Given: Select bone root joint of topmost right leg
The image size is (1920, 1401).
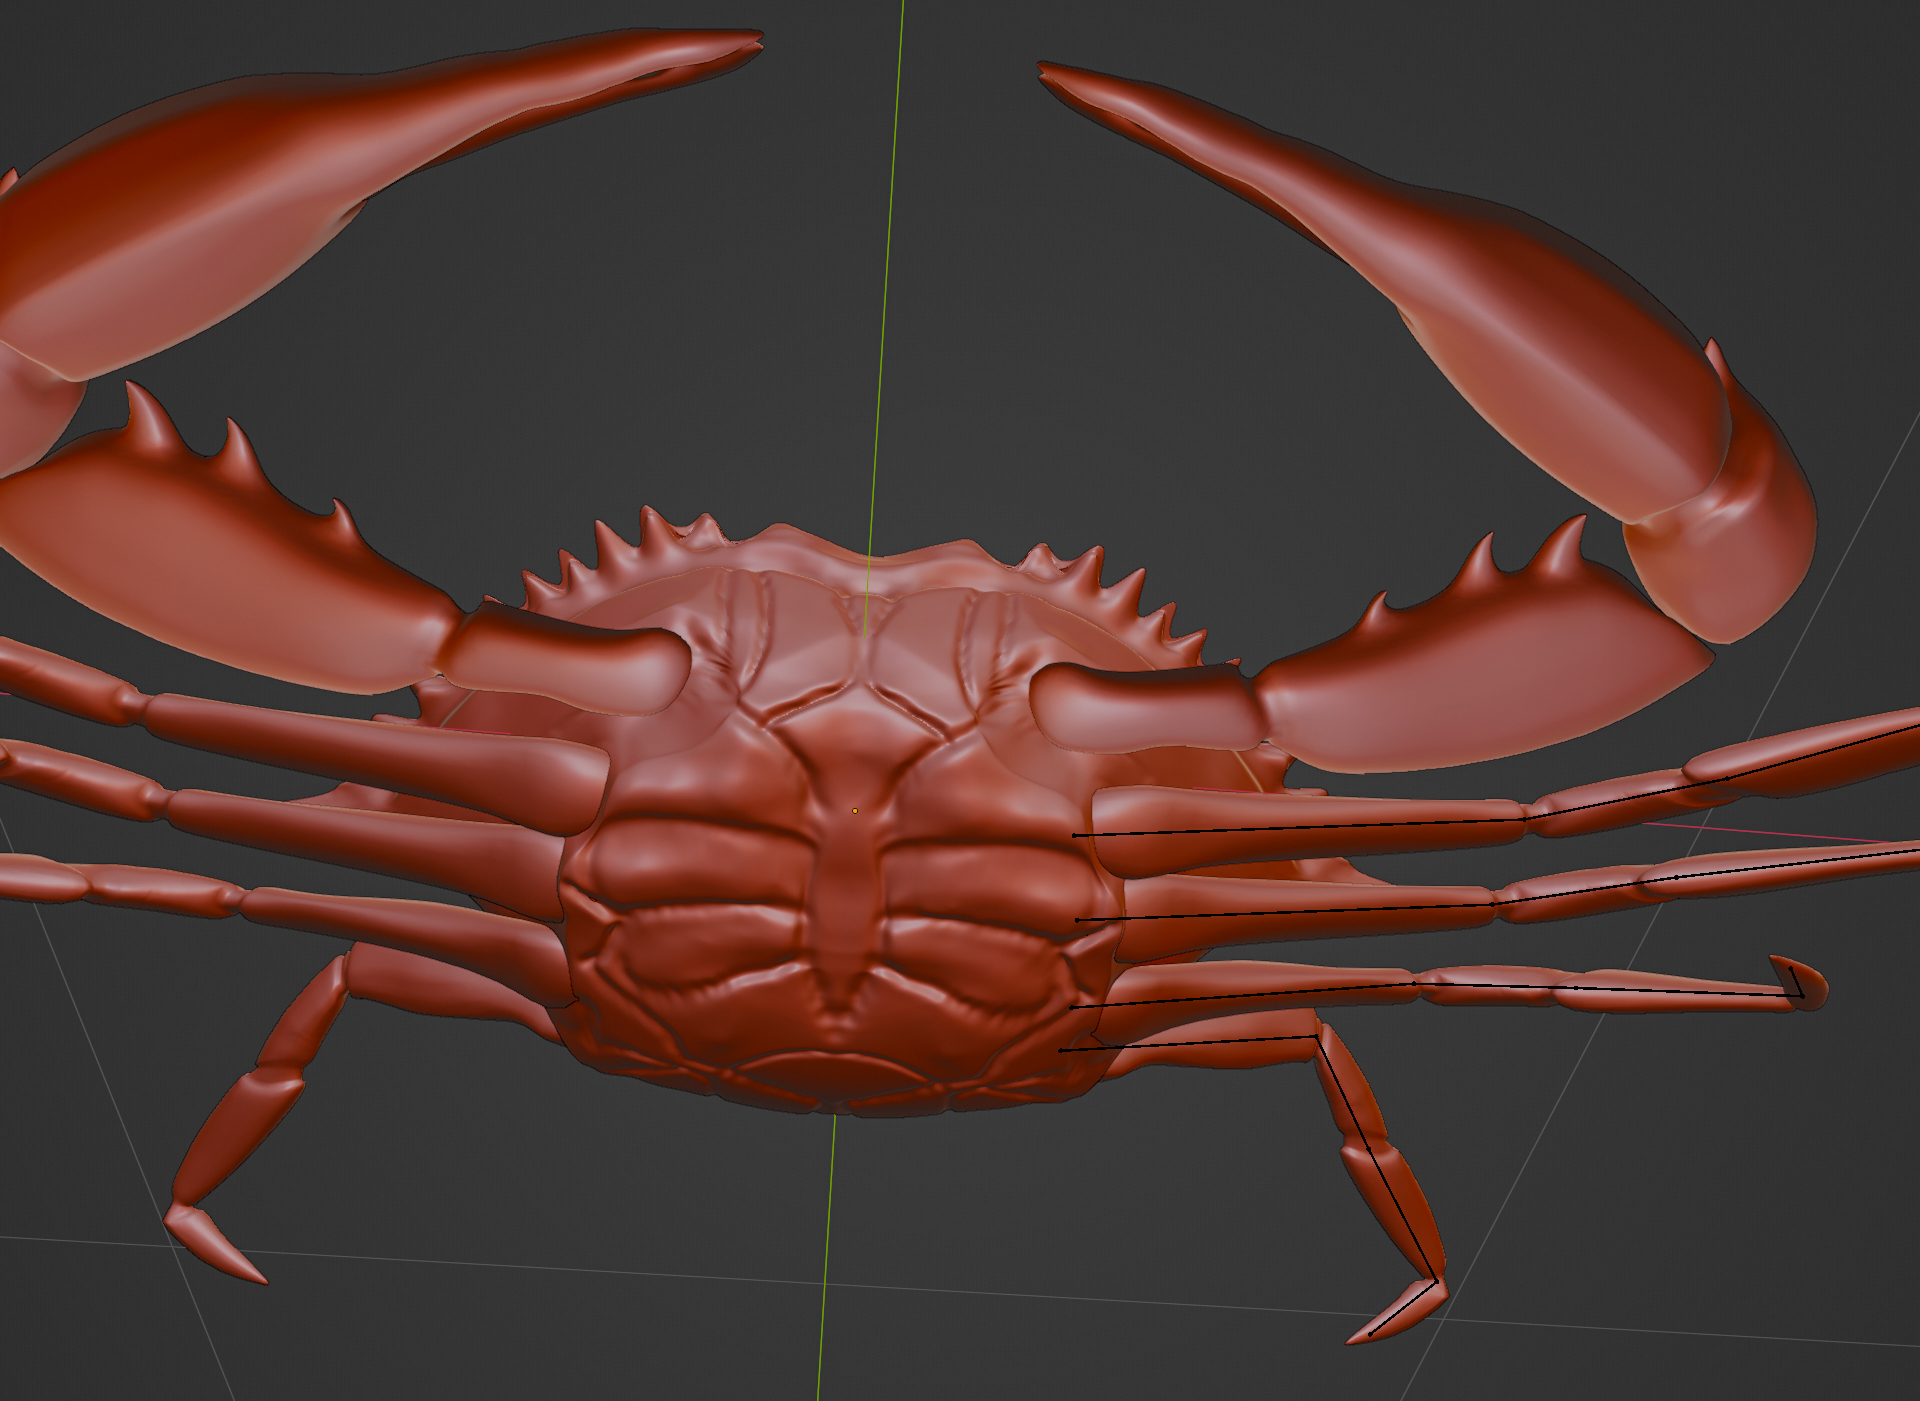Looking at the screenshot, I should [1074, 835].
